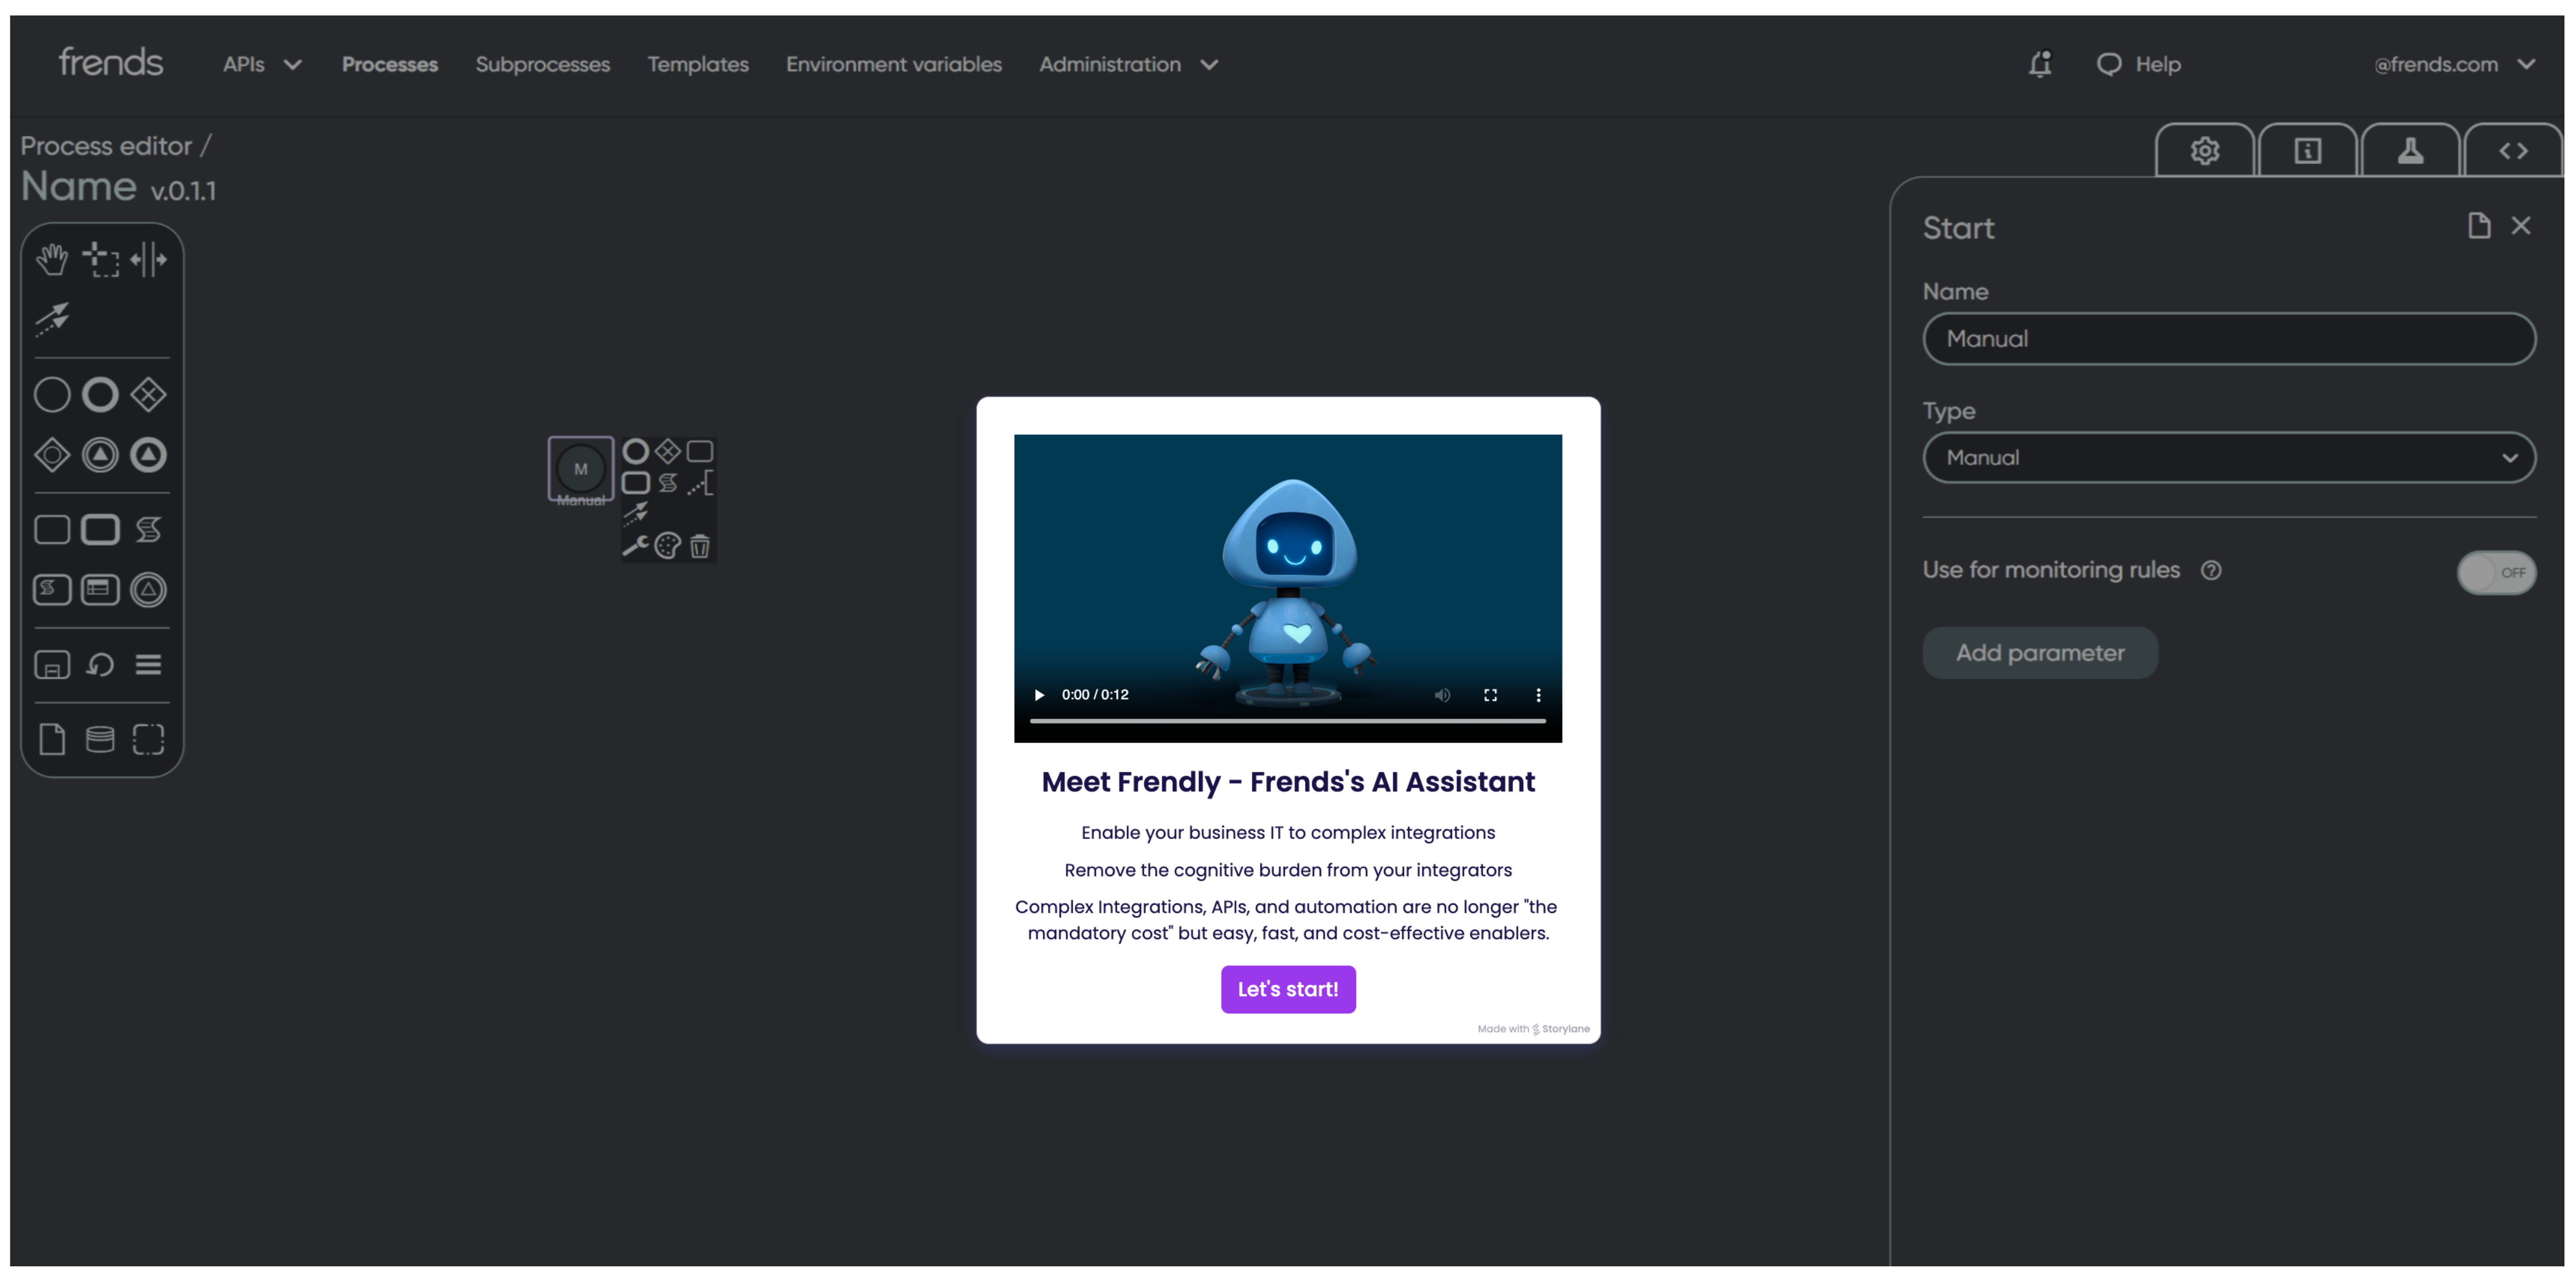Screen dimensions: 2576x1277
Task: Go to Processes in top navigation
Action: [x=390, y=64]
